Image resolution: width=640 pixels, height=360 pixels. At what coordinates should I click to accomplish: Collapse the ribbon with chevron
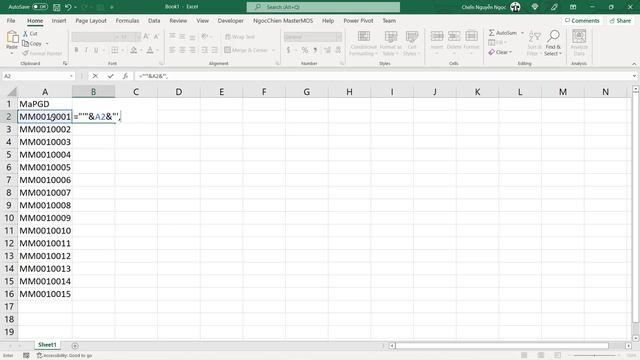(x=634, y=64)
